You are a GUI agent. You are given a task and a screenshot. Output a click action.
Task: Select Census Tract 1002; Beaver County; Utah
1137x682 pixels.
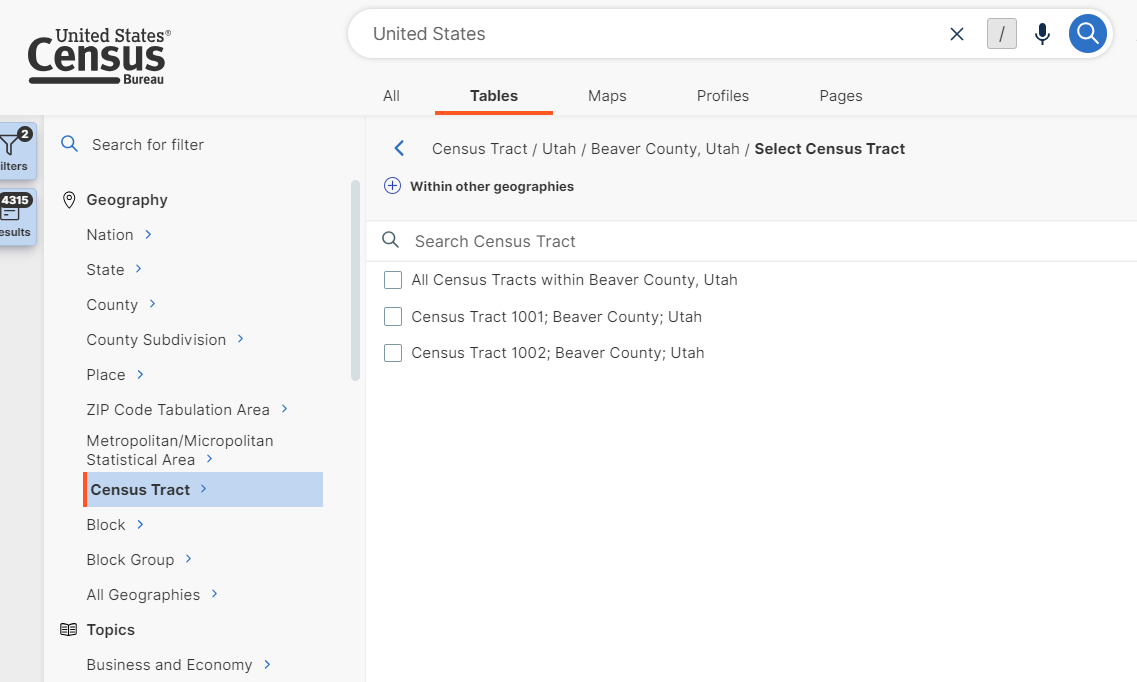tap(392, 352)
